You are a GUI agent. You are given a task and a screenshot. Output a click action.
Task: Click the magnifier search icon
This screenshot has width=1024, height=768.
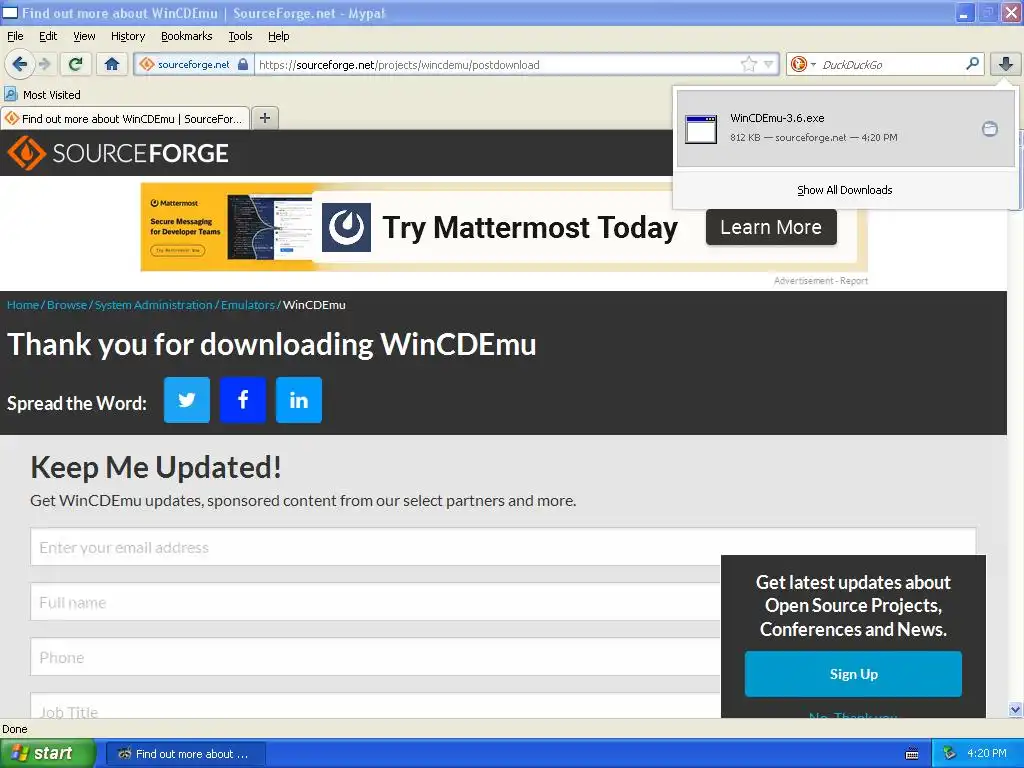pyautogui.click(x=972, y=64)
